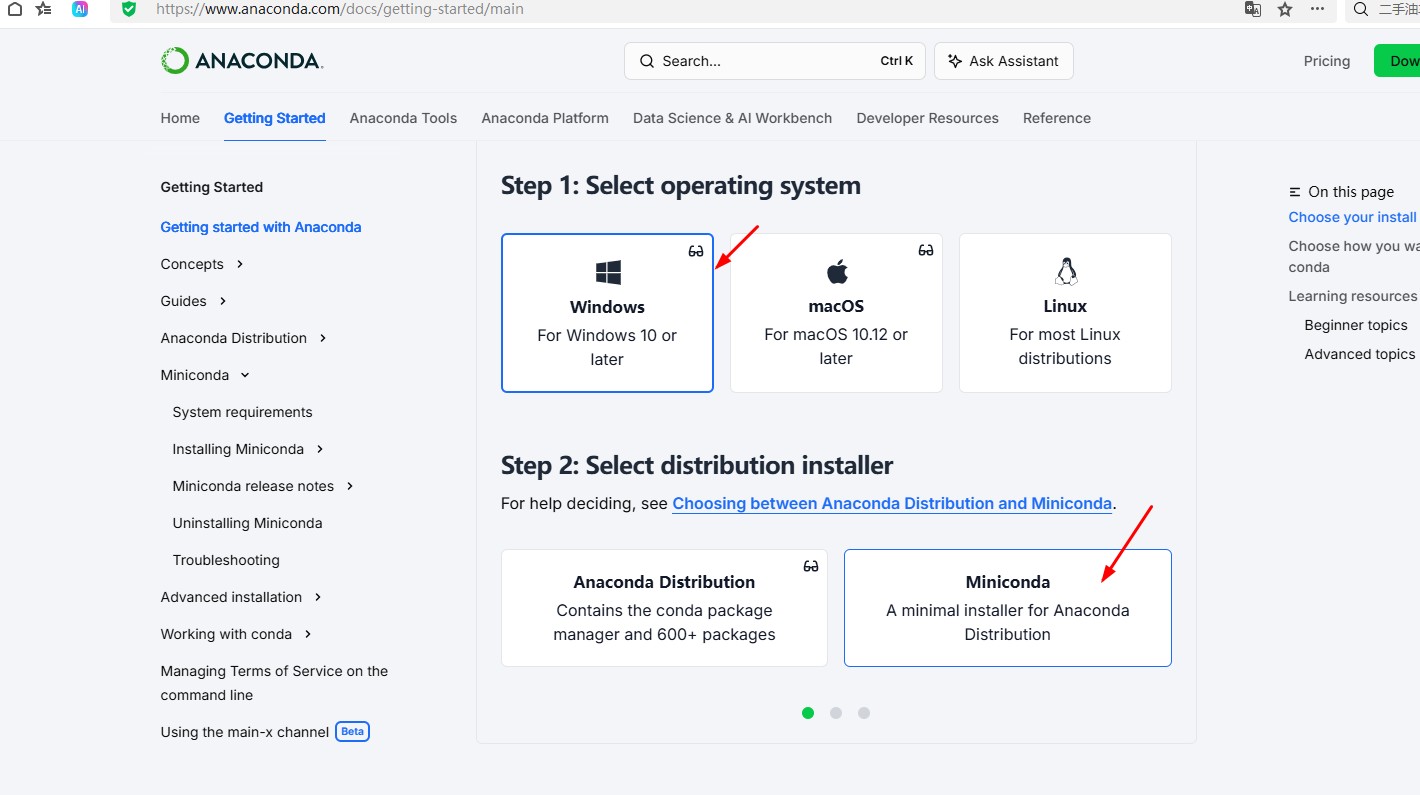The width and height of the screenshot is (1420, 795).
Task: Open the browser three-dot more menu
Action: [x=1318, y=9]
